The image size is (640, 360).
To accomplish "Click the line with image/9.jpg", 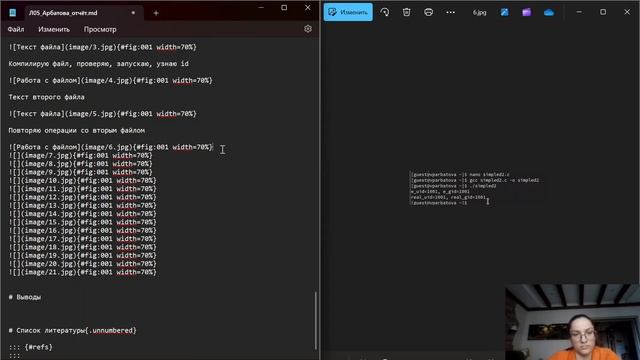I will point(80,172).
